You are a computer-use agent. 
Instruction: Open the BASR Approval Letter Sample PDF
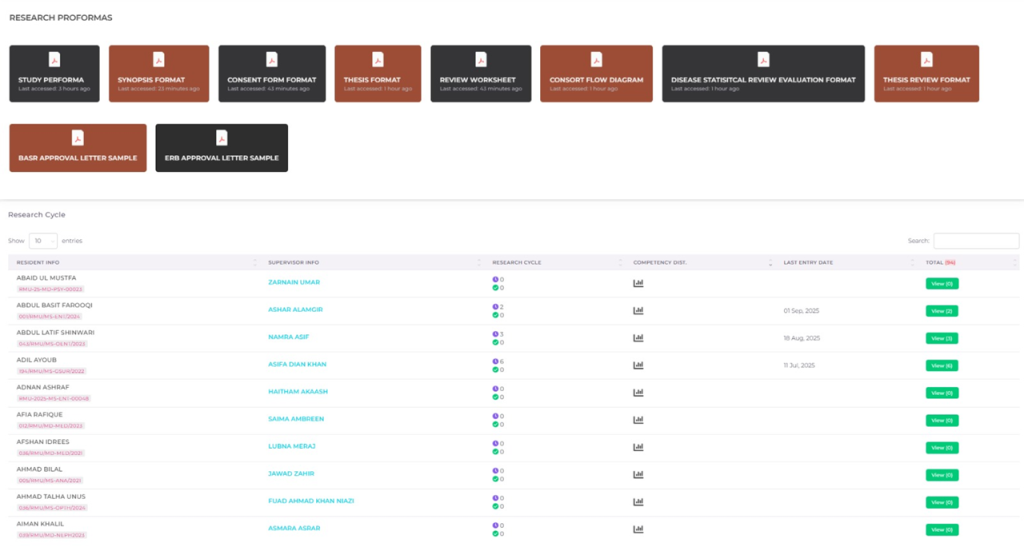78,147
